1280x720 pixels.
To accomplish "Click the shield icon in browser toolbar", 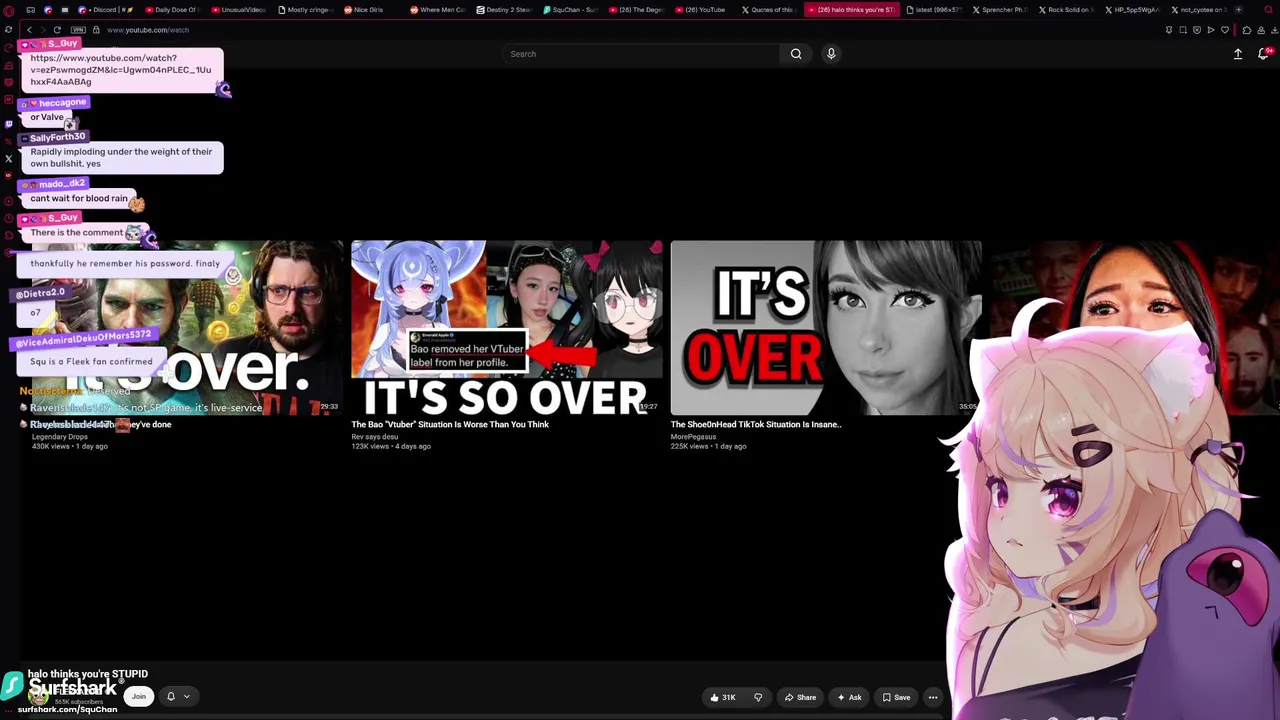I will 1197,30.
